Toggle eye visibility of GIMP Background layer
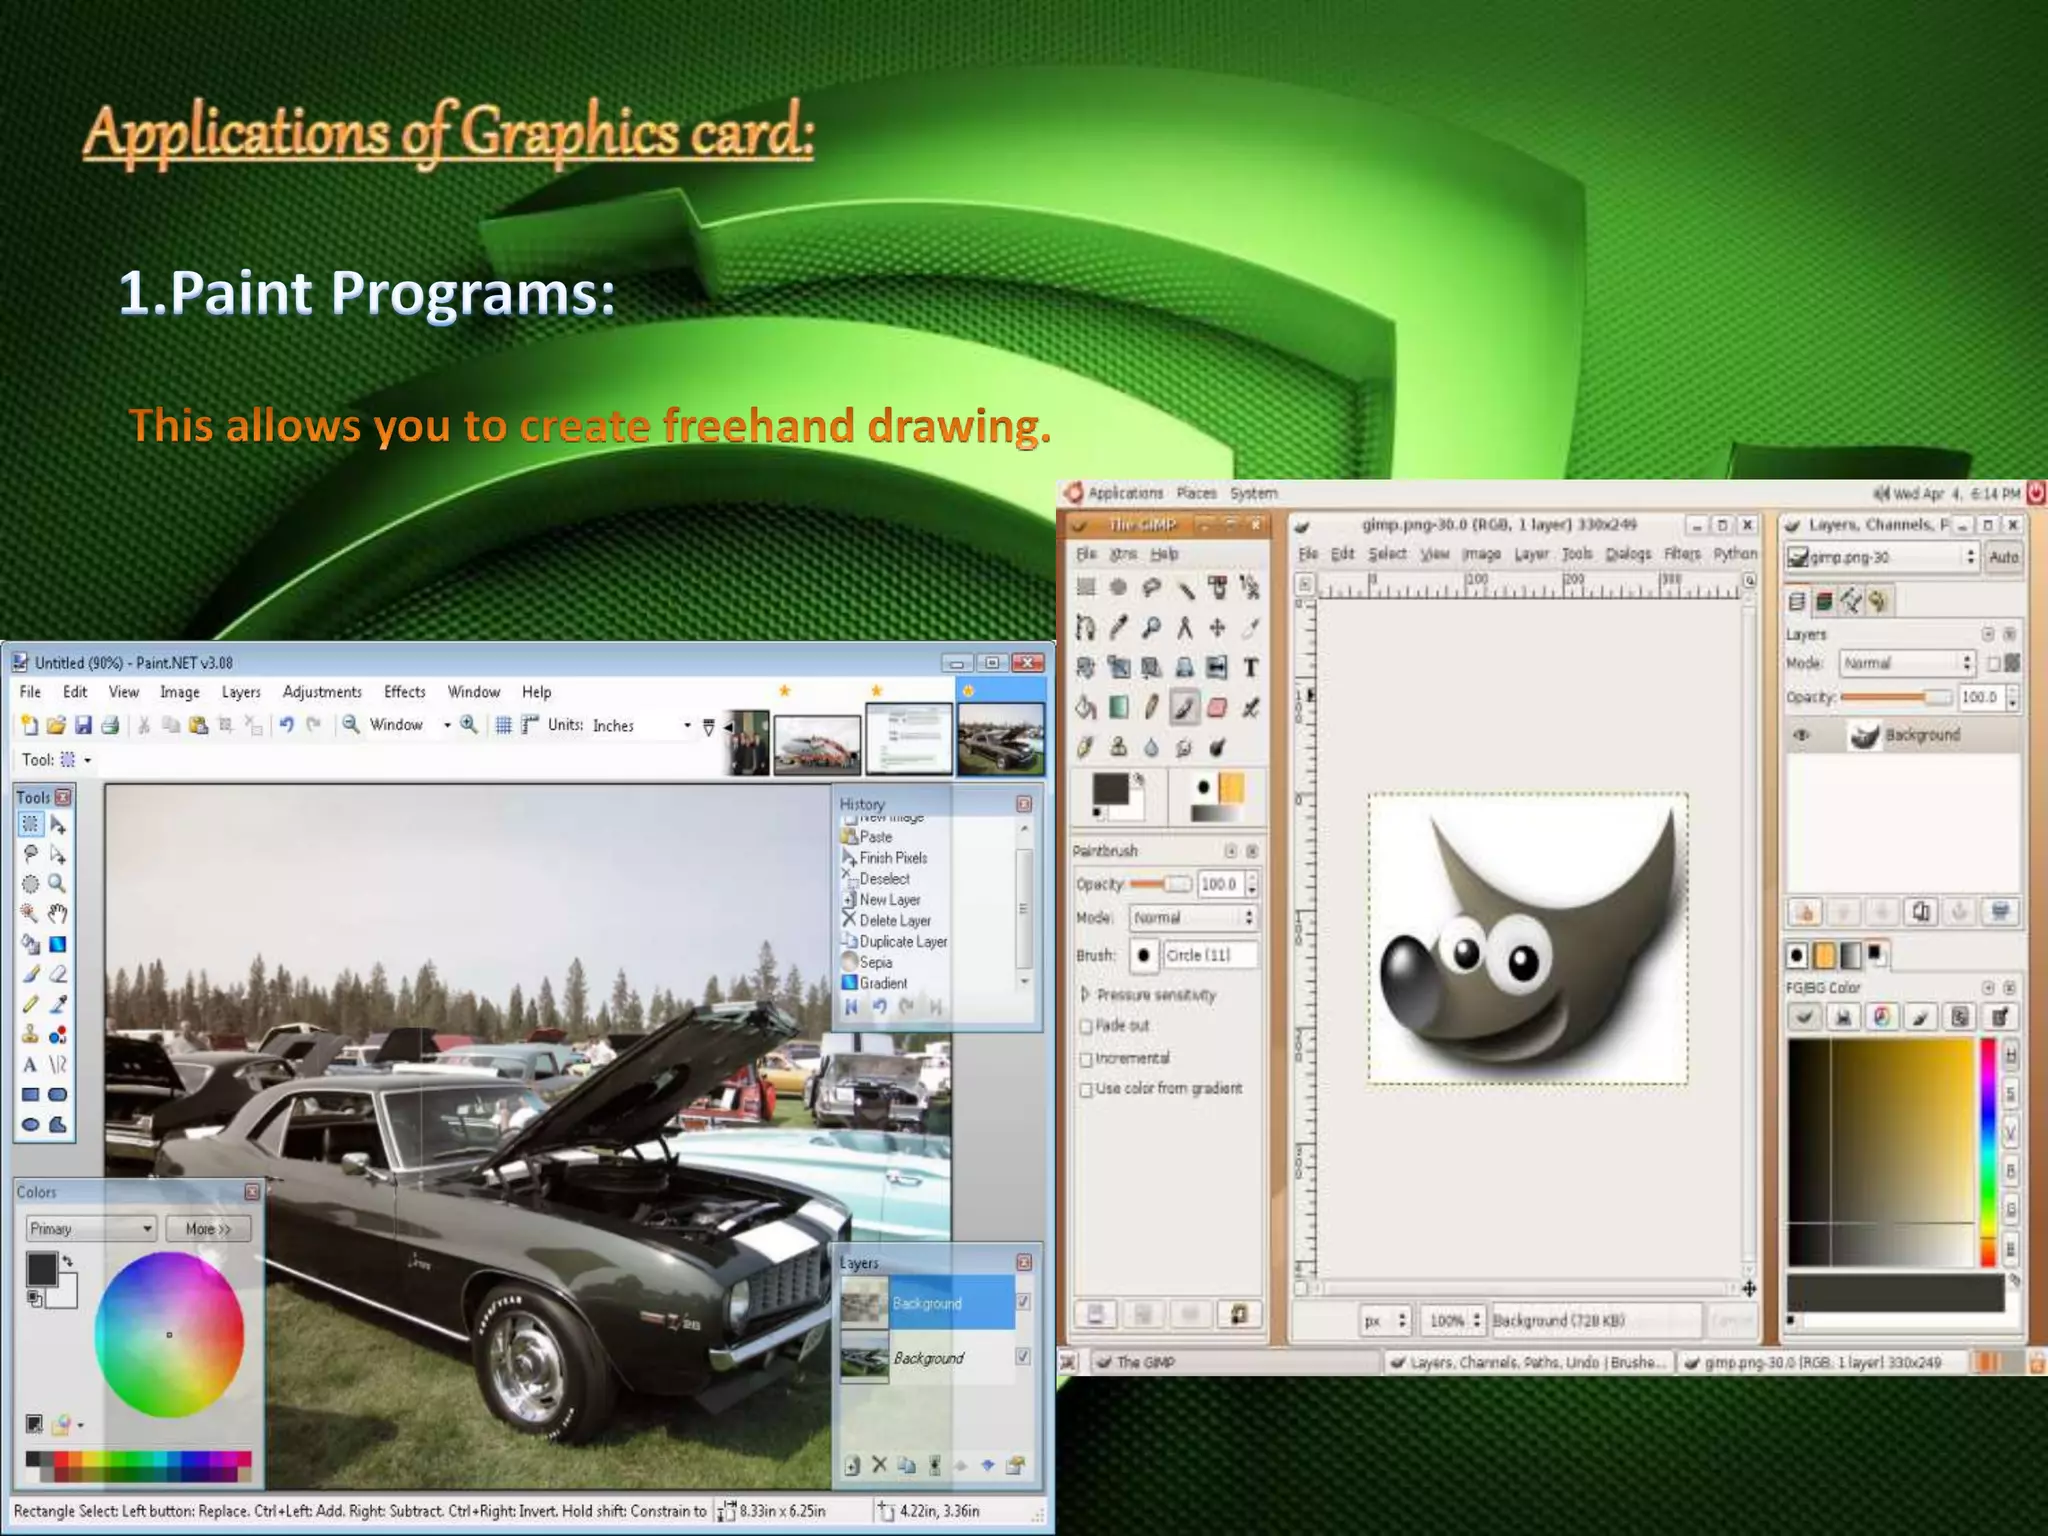Screen dimensions: 2048x1536 point(1801,736)
